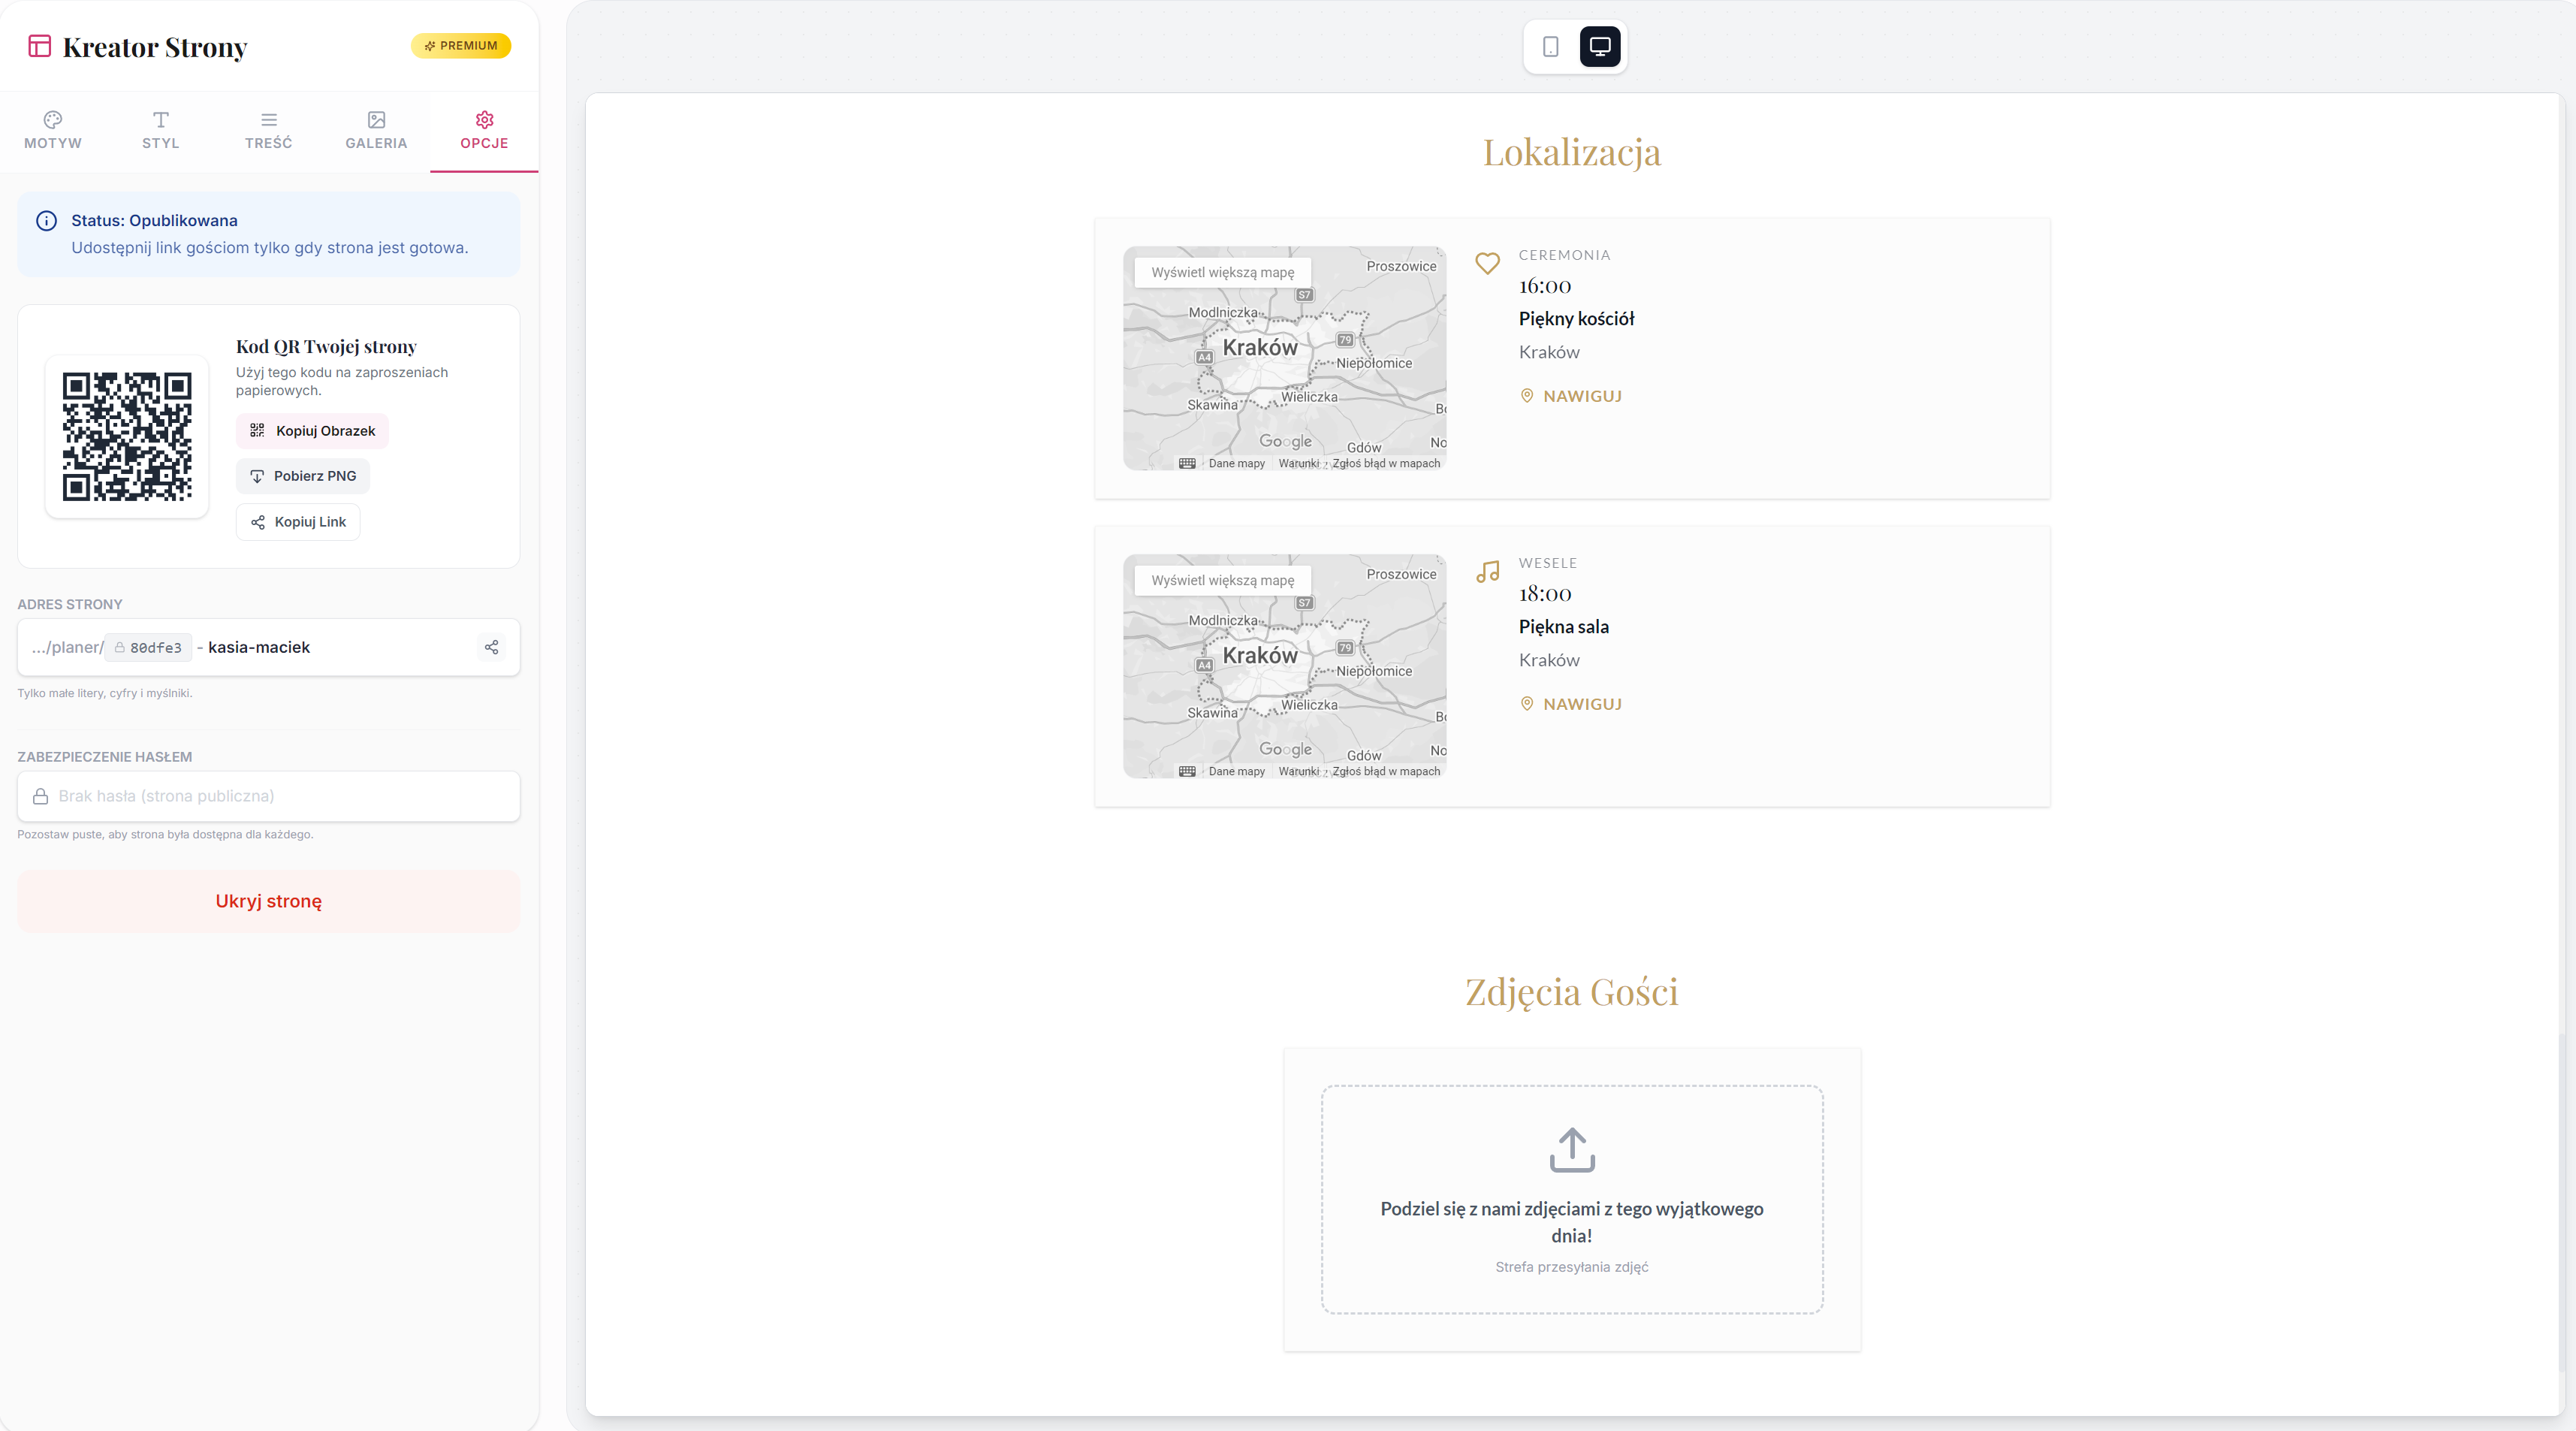Screen dimensions: 2576x1431
Task: Click Kopiuj Obrazek button
Action: (312, 431)
